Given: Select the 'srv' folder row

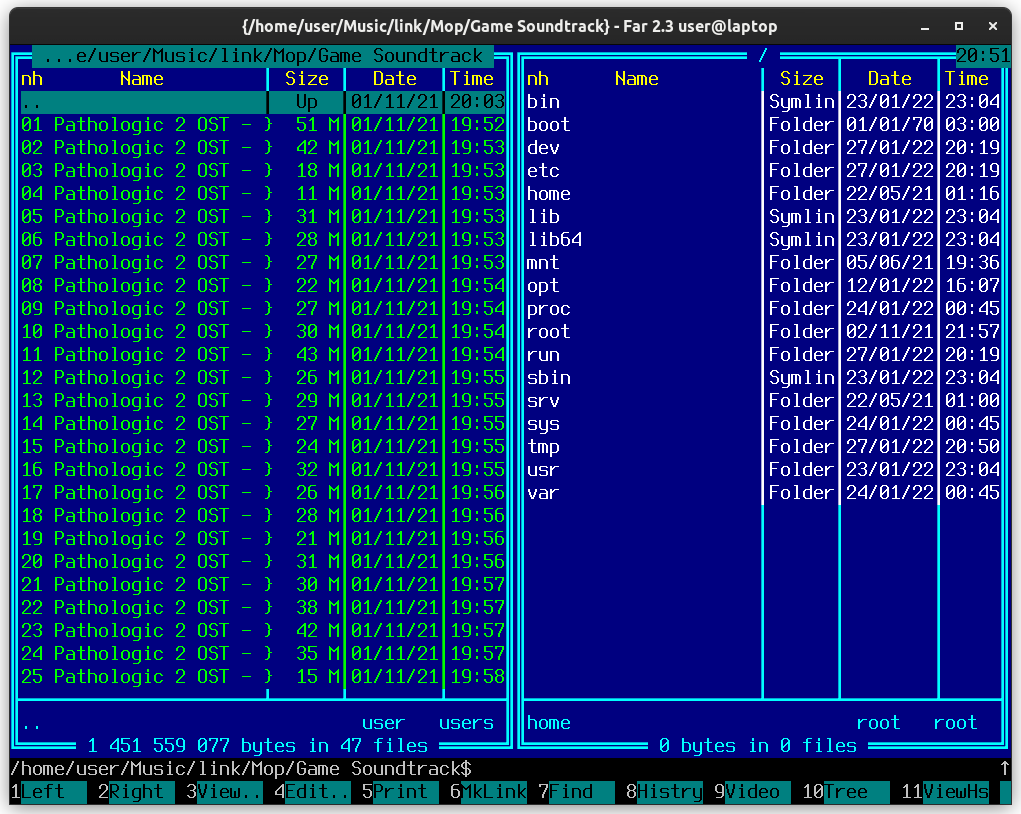Looking at the screenshot, I should point(763,400).
